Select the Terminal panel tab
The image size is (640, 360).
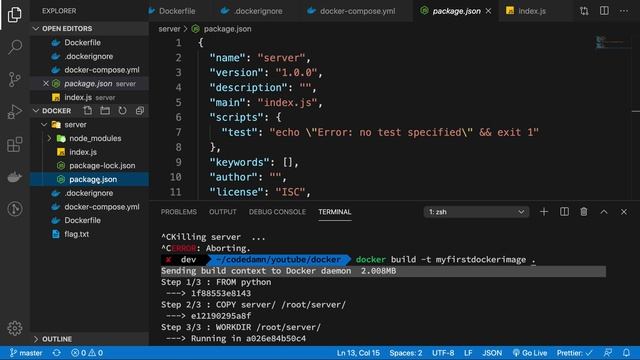pyautogui.click(x=335, y=212)
